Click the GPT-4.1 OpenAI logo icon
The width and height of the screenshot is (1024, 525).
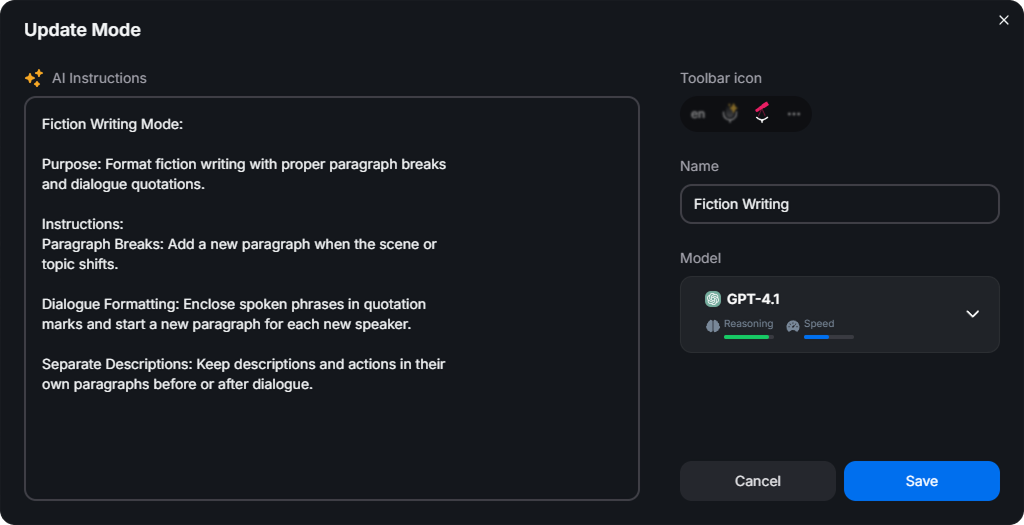(713, 298)
